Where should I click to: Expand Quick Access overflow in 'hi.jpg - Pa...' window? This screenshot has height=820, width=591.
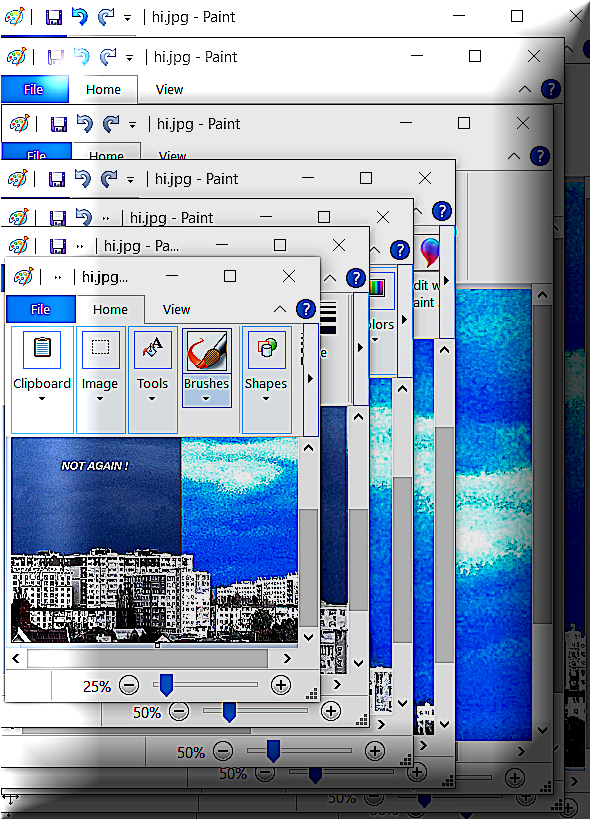(x=79, y=246)
